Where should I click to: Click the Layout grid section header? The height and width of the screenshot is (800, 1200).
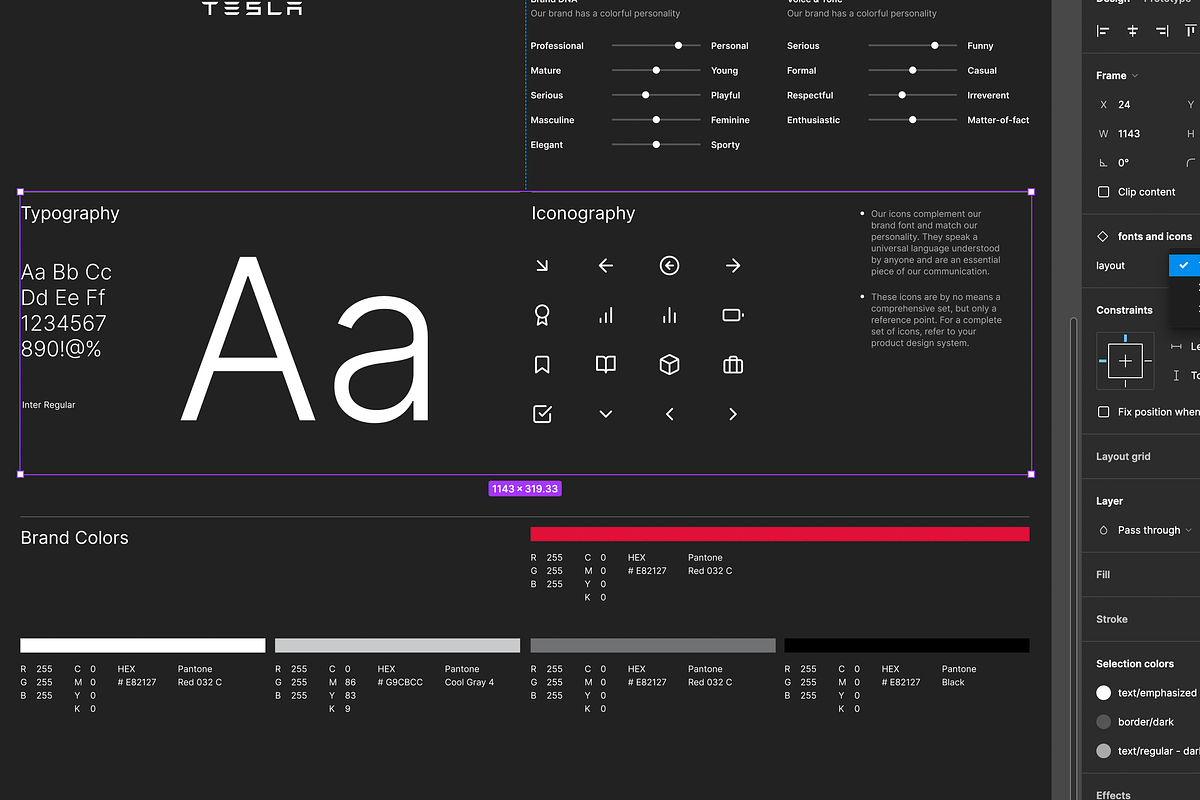(x=1123, y=456)
